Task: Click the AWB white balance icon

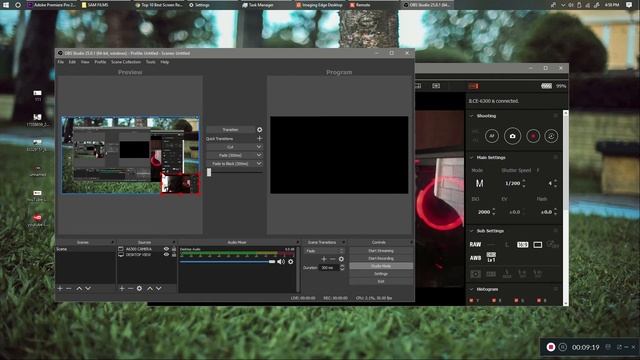Action: pos(476,258)
